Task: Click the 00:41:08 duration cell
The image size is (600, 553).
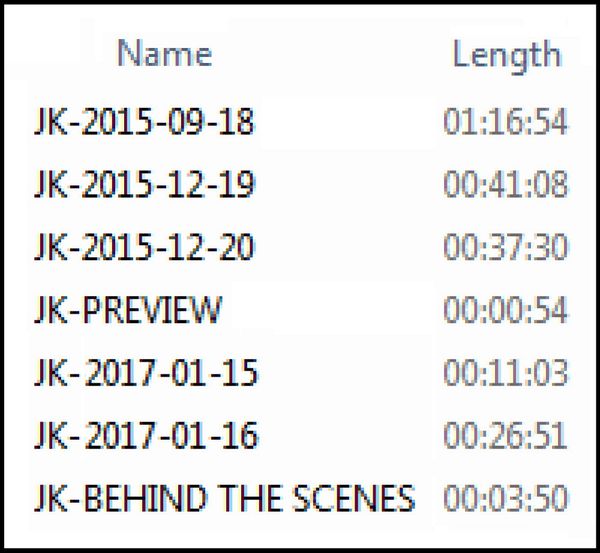Action: click(x=505, y=184)
